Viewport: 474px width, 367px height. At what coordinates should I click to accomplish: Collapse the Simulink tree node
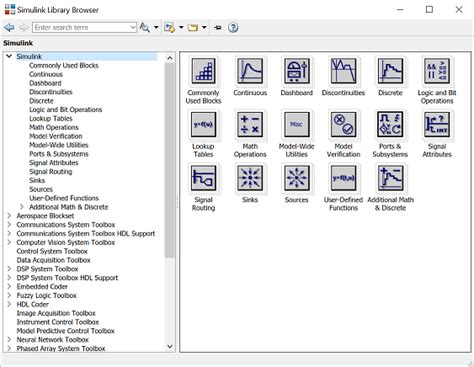point(9,56)
